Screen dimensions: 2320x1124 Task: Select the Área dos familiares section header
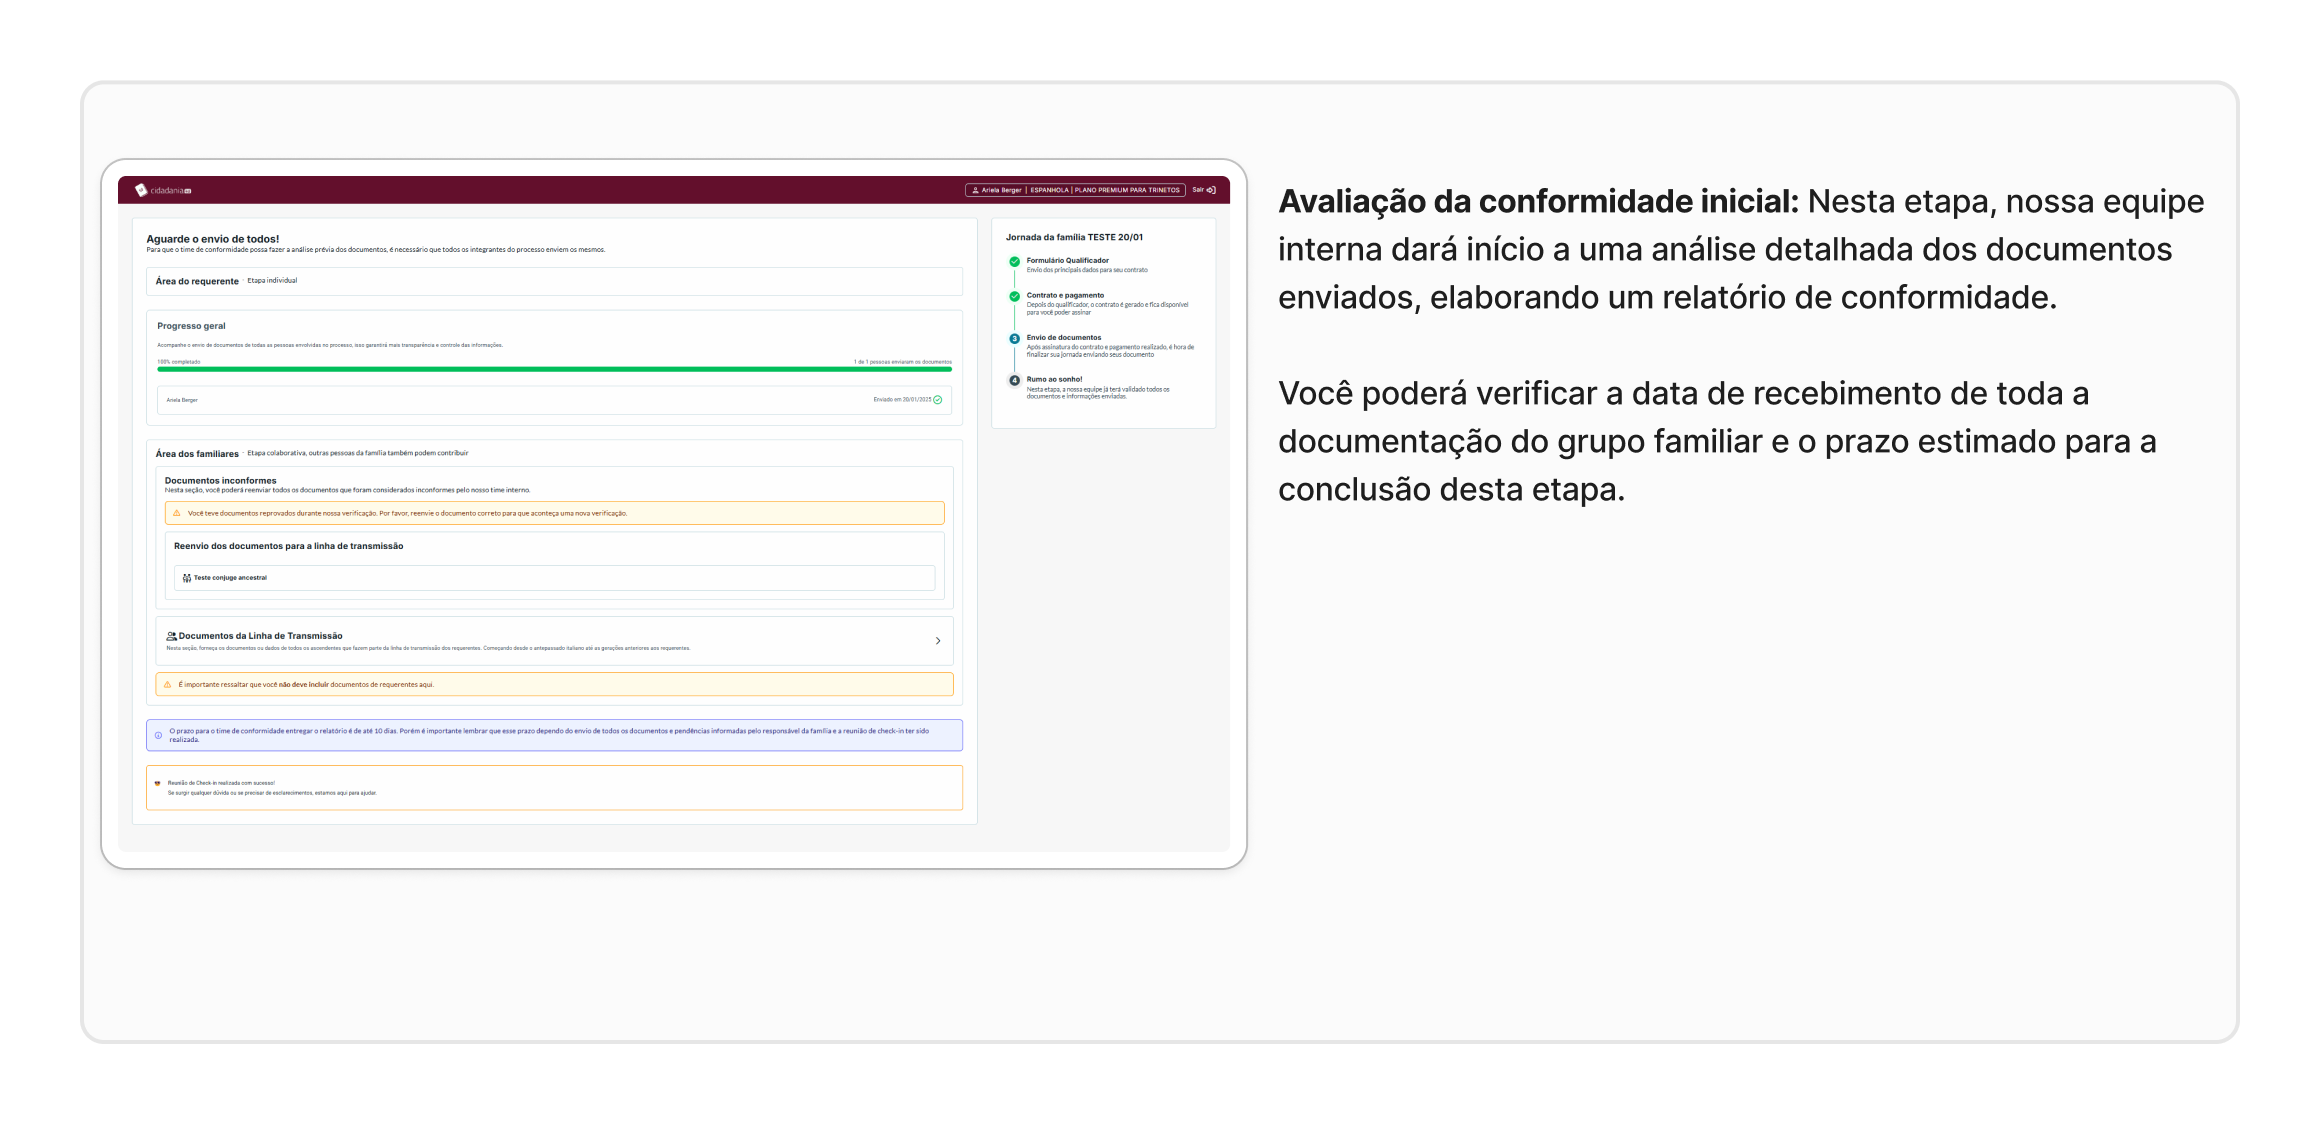(197, 454)
